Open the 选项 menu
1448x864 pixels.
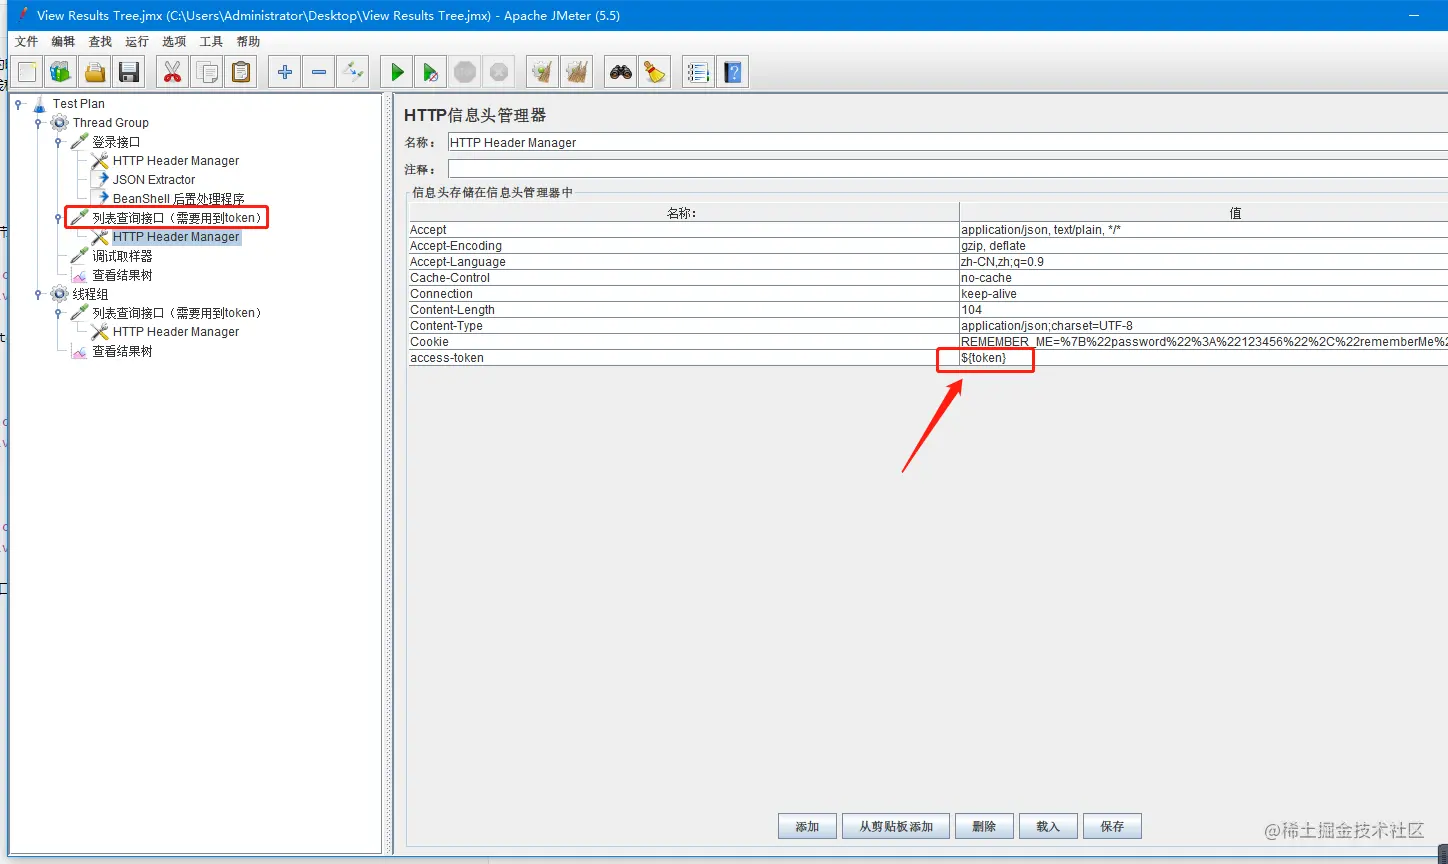pos(174,42)
